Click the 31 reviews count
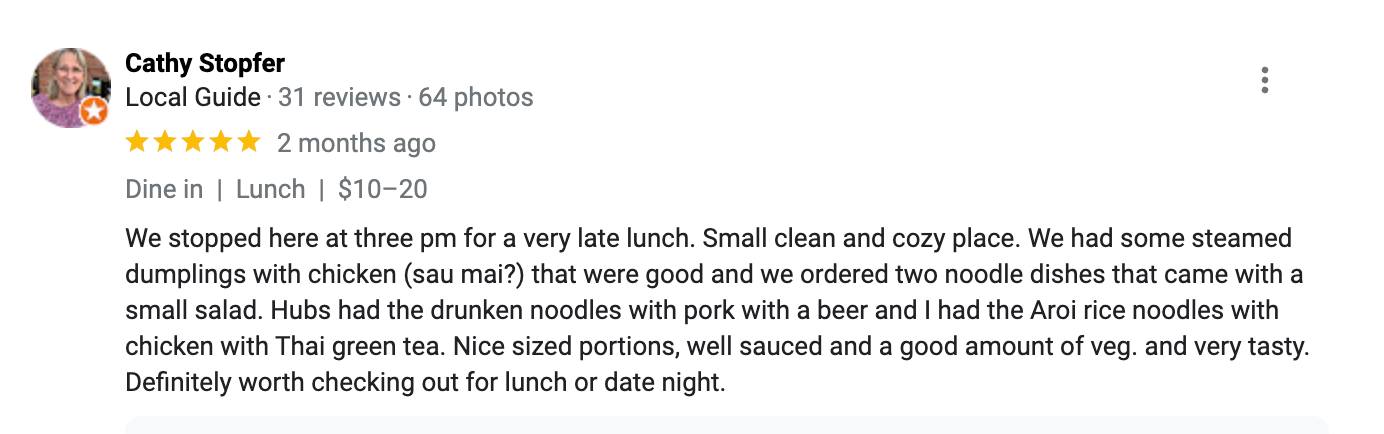Image resolution: width=1384 pixels, height=434 pixels. [339, 97]
